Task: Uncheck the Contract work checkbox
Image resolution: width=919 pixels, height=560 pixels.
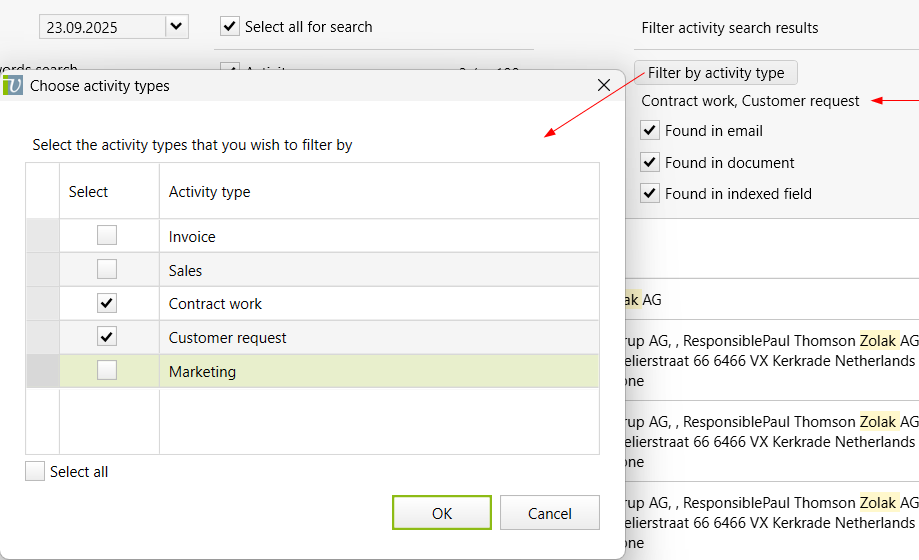Action: pos(107,303)
